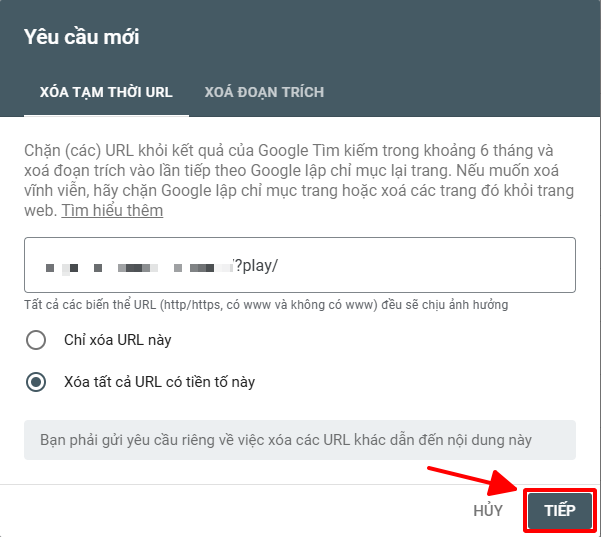Click empty header area right of XOÁ ĐOẠN TRÍCH
Screen dimensions: 601x537
point(460,92)
